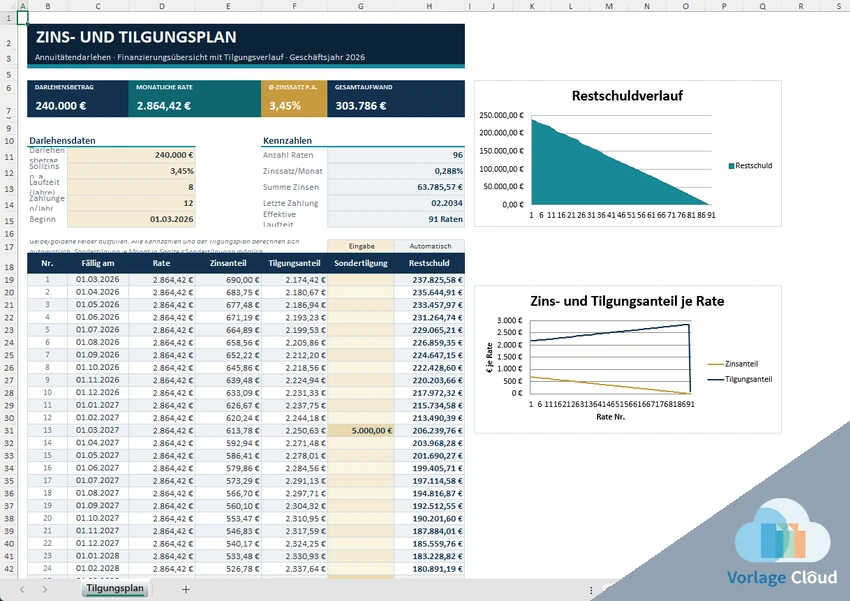The width and height of the screenshot is (850, 601).
Task: Click the Effektive Laufzeit value 91 Raten
Action: tap(396, 219)
